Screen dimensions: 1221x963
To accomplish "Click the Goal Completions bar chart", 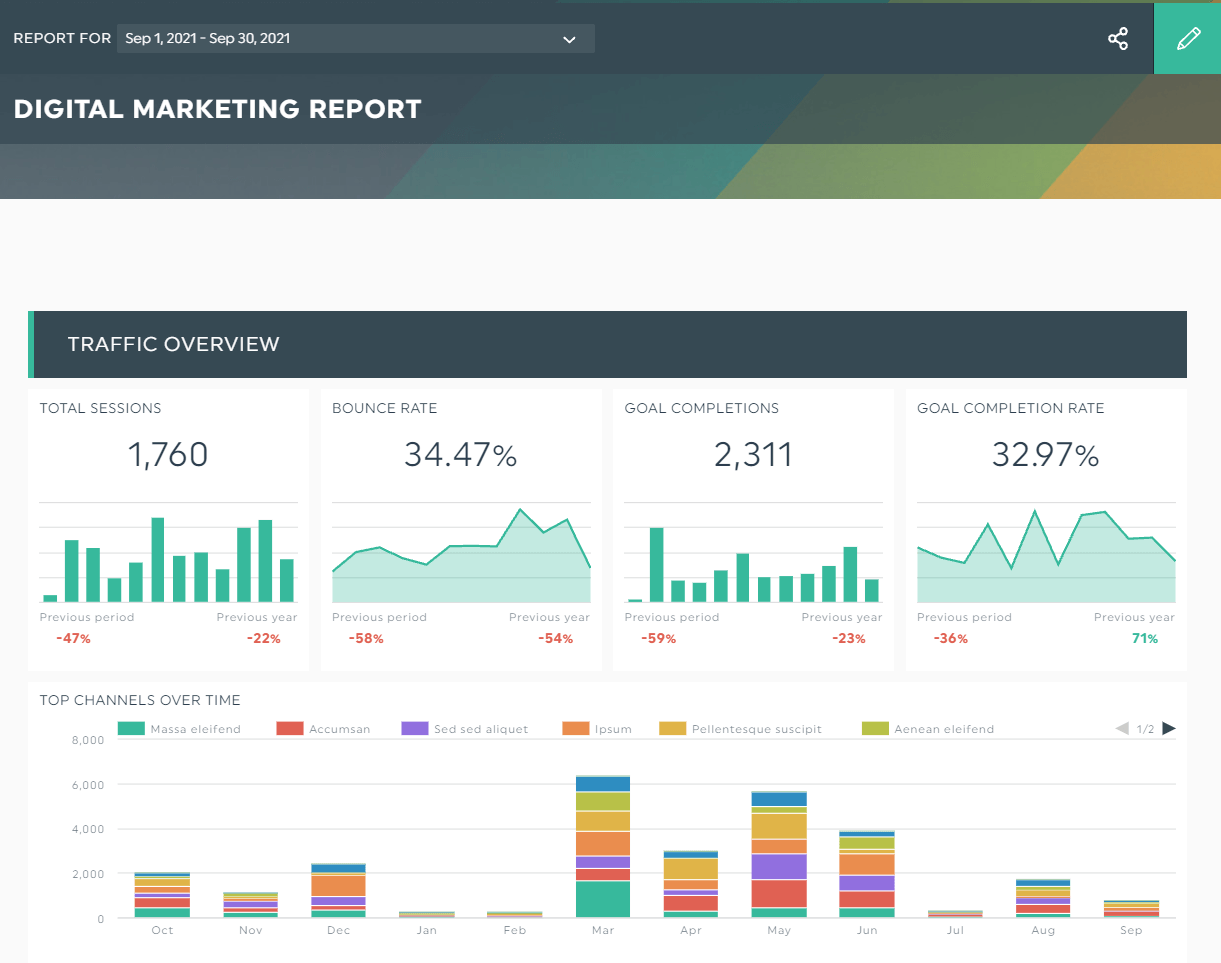I will pyautogui.click(x=753, y=552).
